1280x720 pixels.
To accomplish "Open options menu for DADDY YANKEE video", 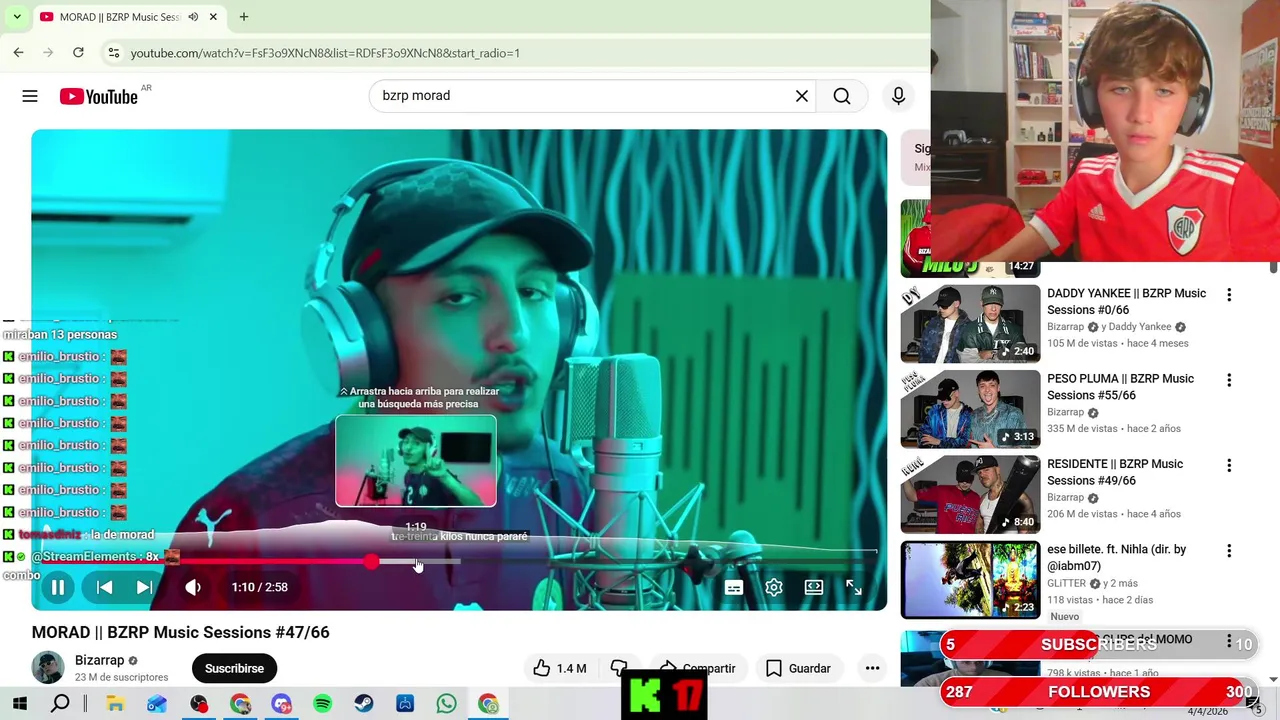I will [1229, 295].
